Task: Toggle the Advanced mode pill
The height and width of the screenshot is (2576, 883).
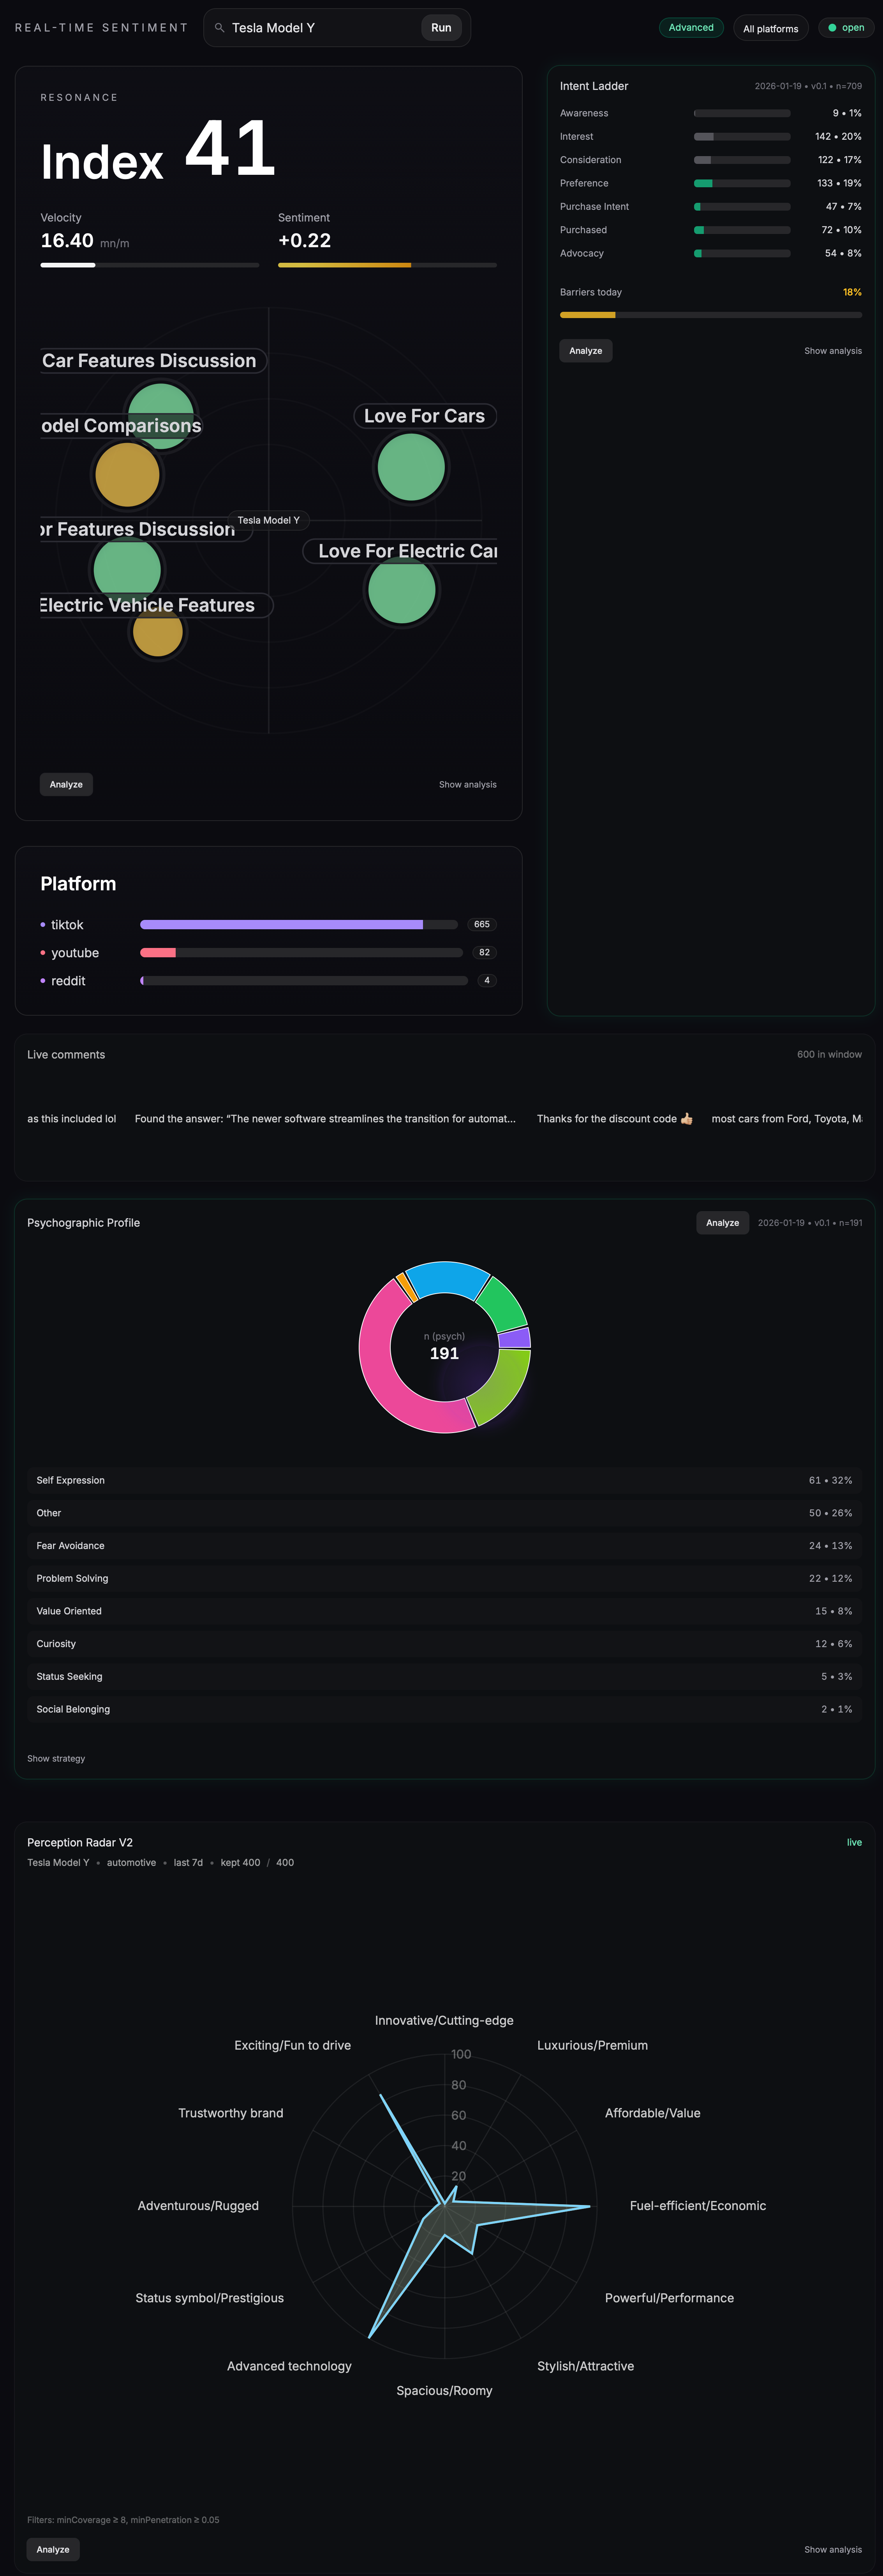Action: [x=691, y=28]
